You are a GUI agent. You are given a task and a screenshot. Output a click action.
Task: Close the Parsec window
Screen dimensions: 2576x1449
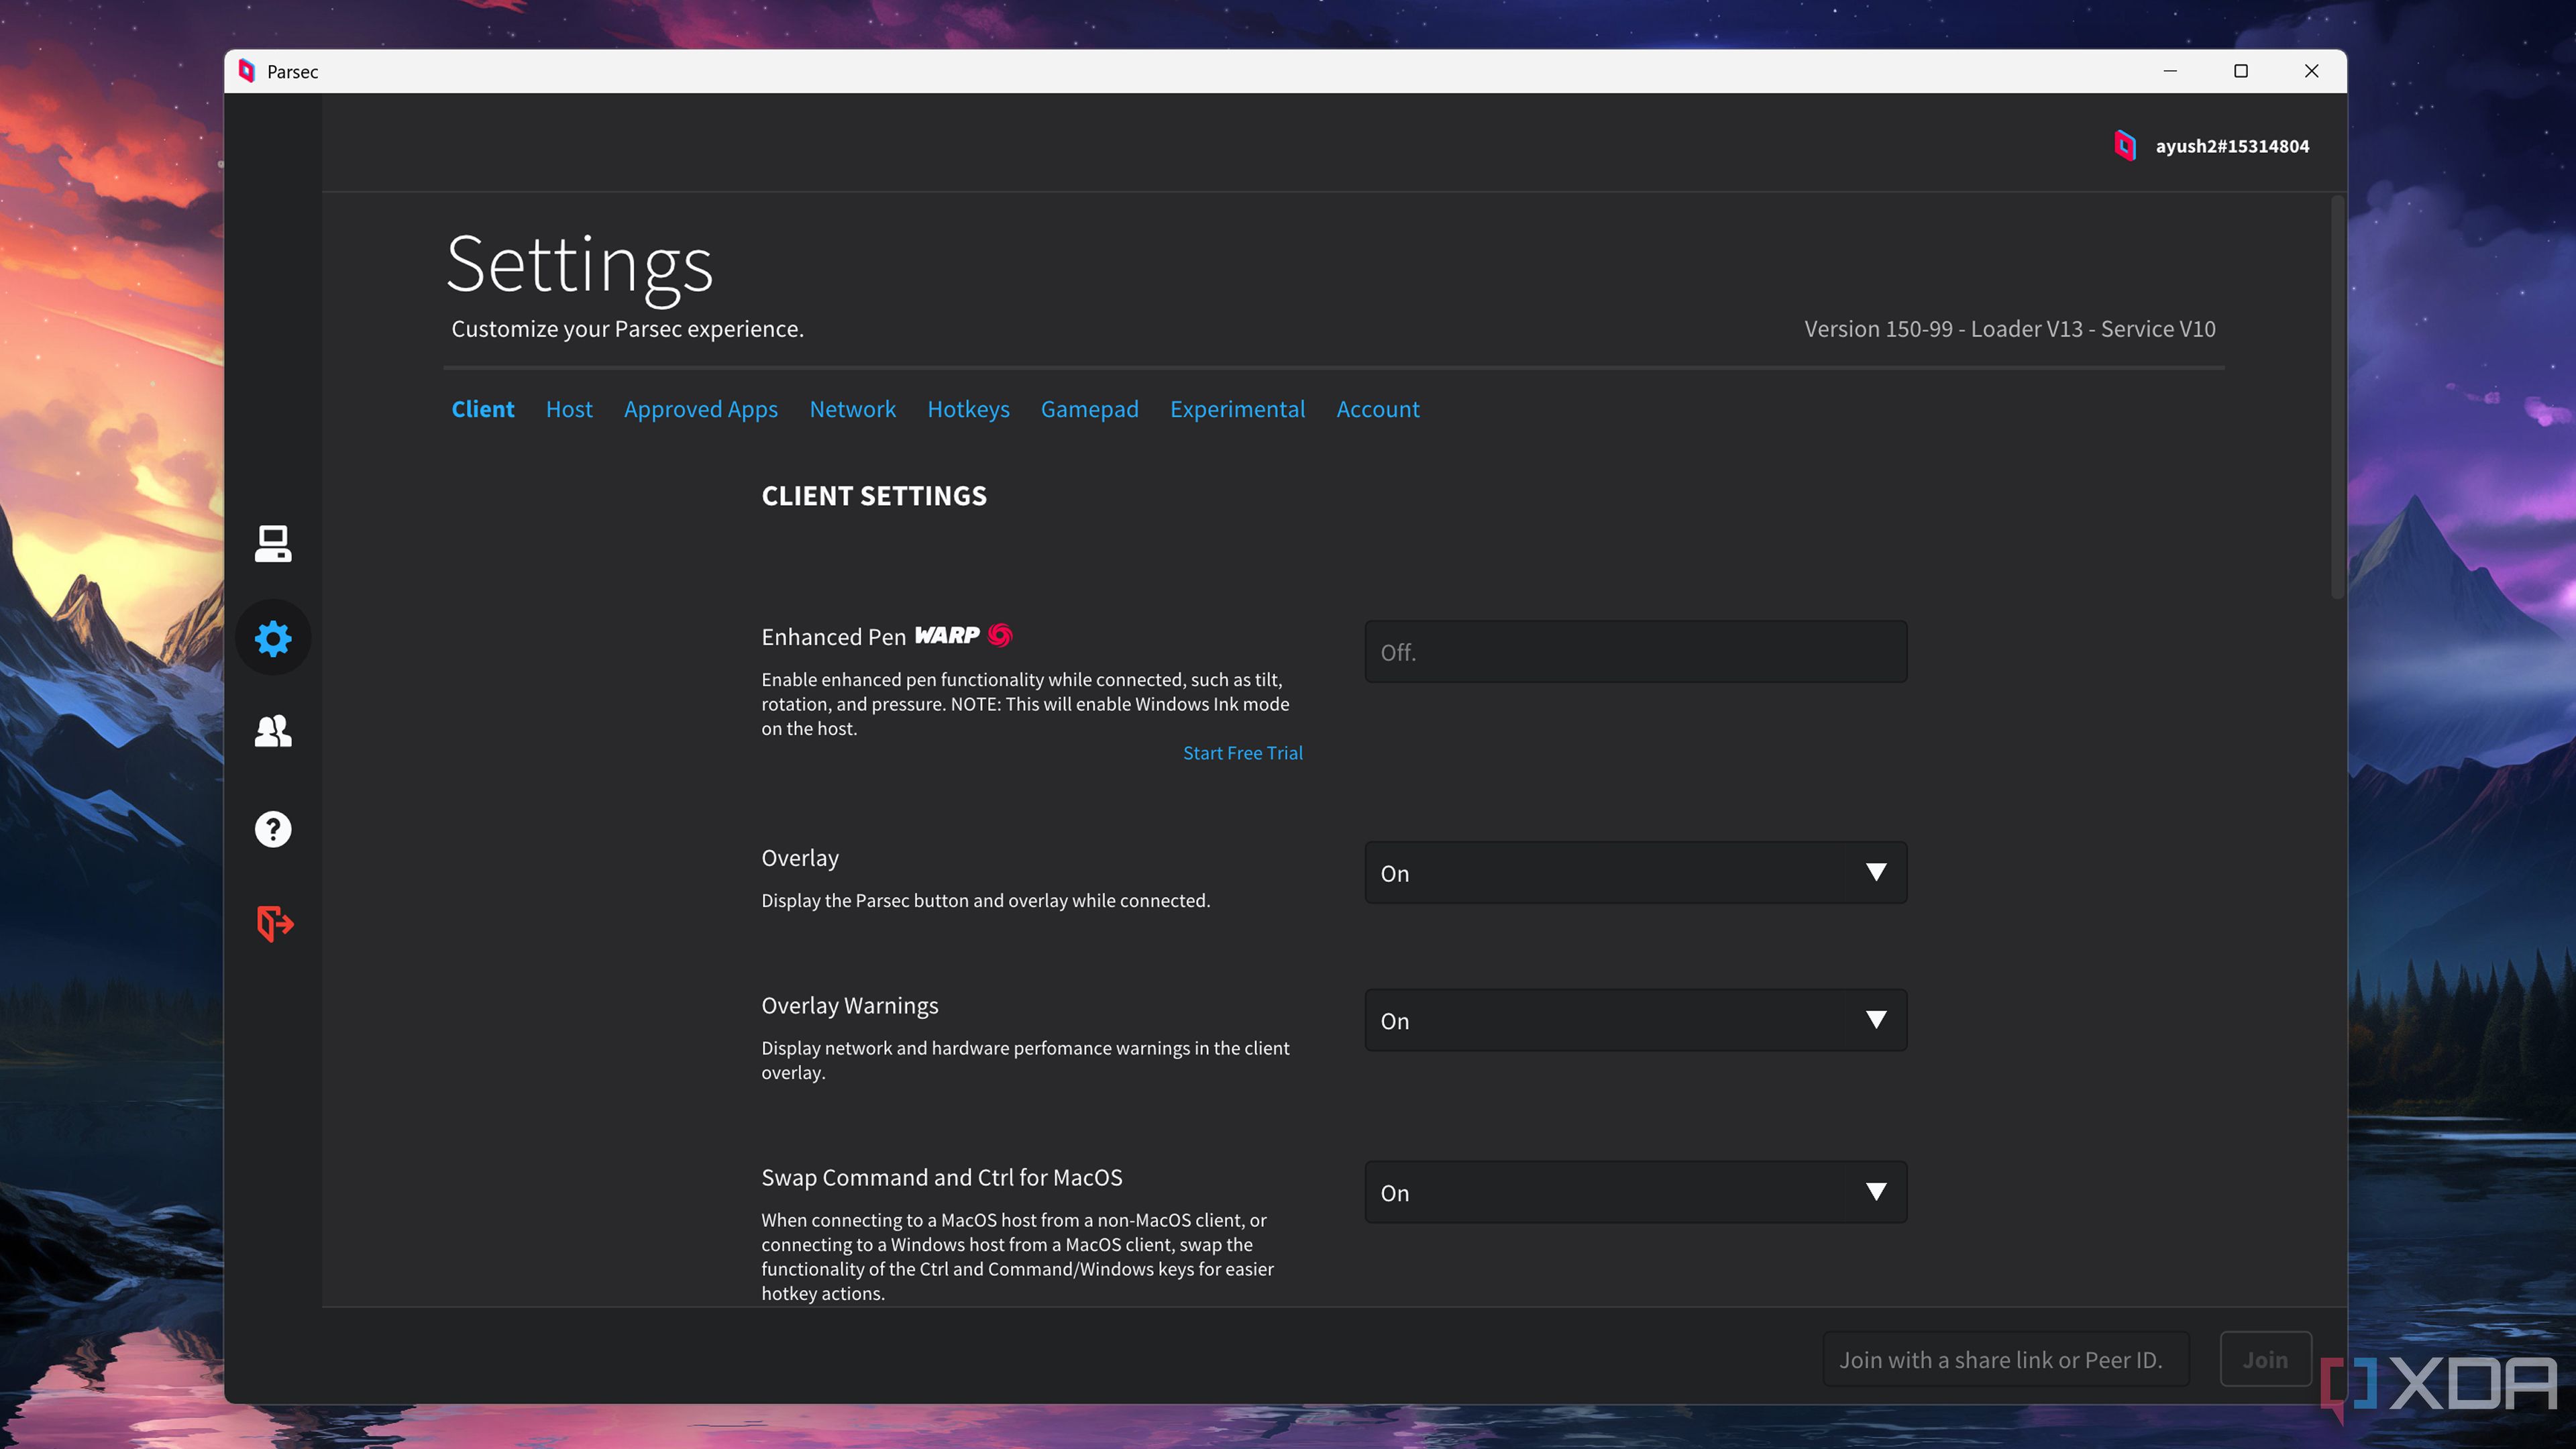click(2311, 71)
